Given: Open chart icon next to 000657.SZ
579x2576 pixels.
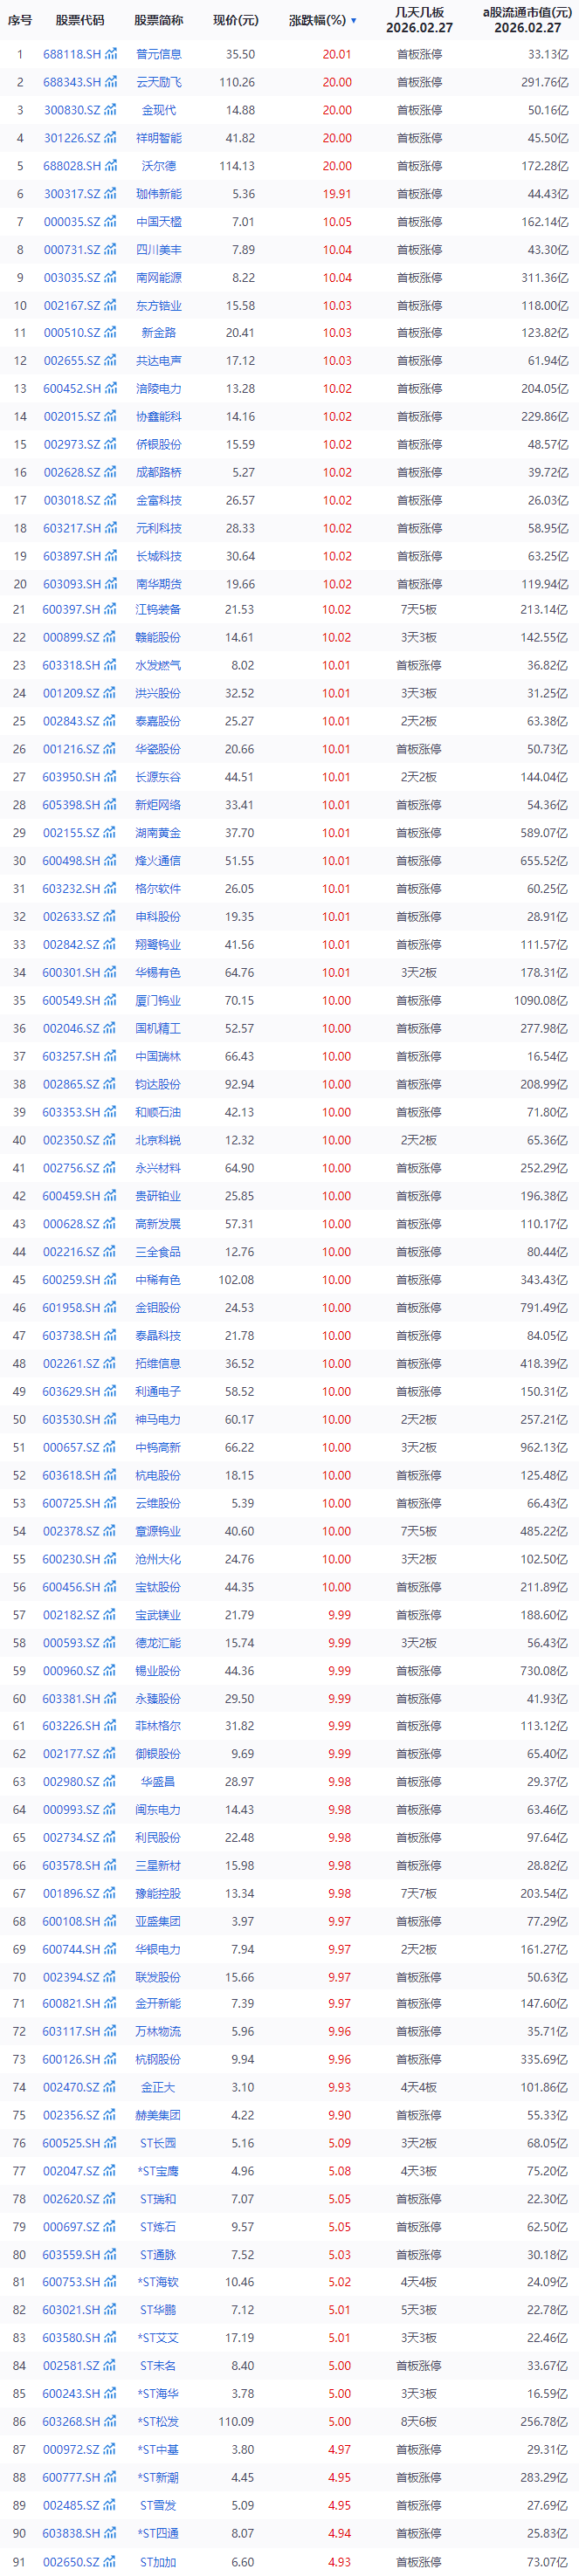Looking at the screenshot, I should (x=111, y=1447).
